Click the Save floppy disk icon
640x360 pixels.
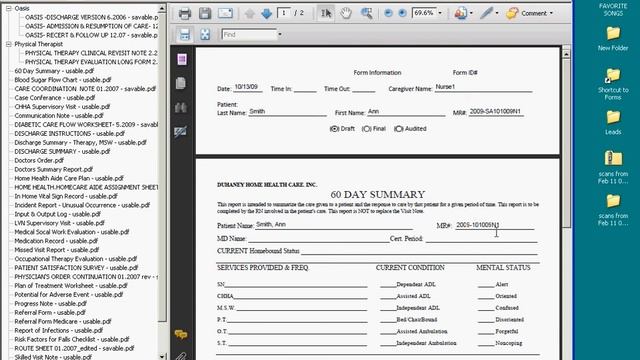(x=205, y=13)
